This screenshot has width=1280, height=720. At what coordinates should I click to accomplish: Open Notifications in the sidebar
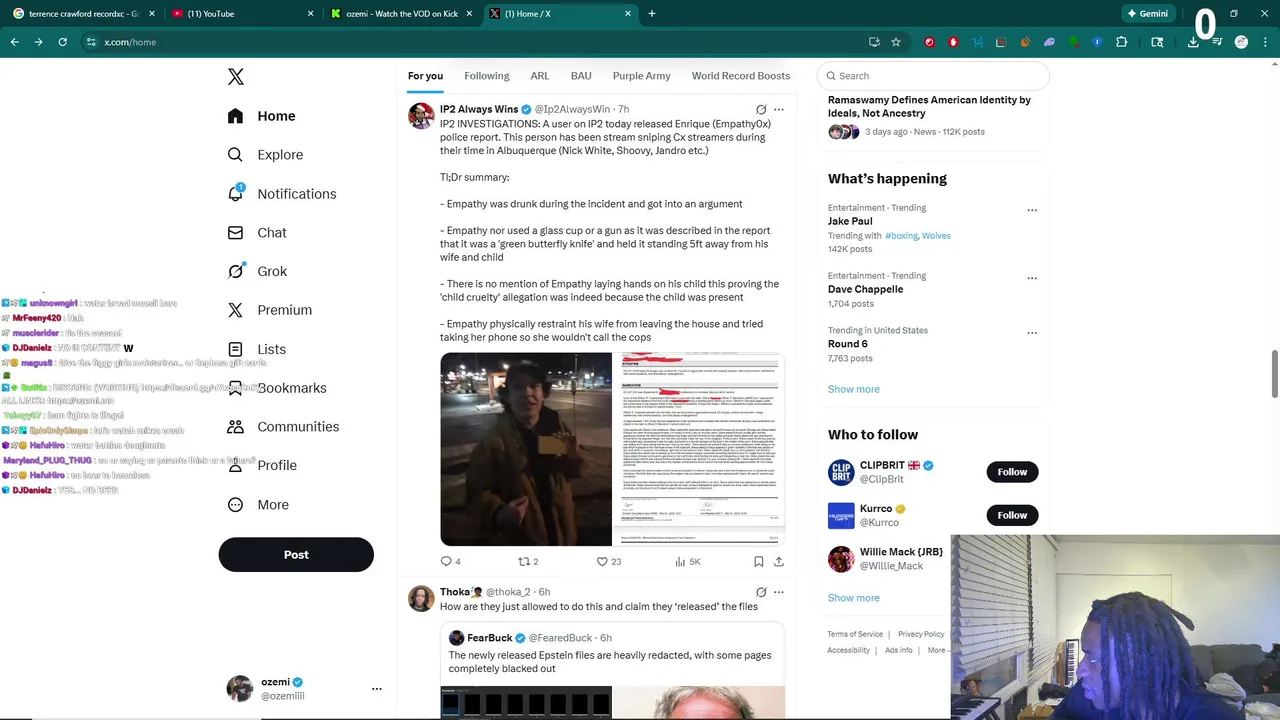tap(281, 194)
